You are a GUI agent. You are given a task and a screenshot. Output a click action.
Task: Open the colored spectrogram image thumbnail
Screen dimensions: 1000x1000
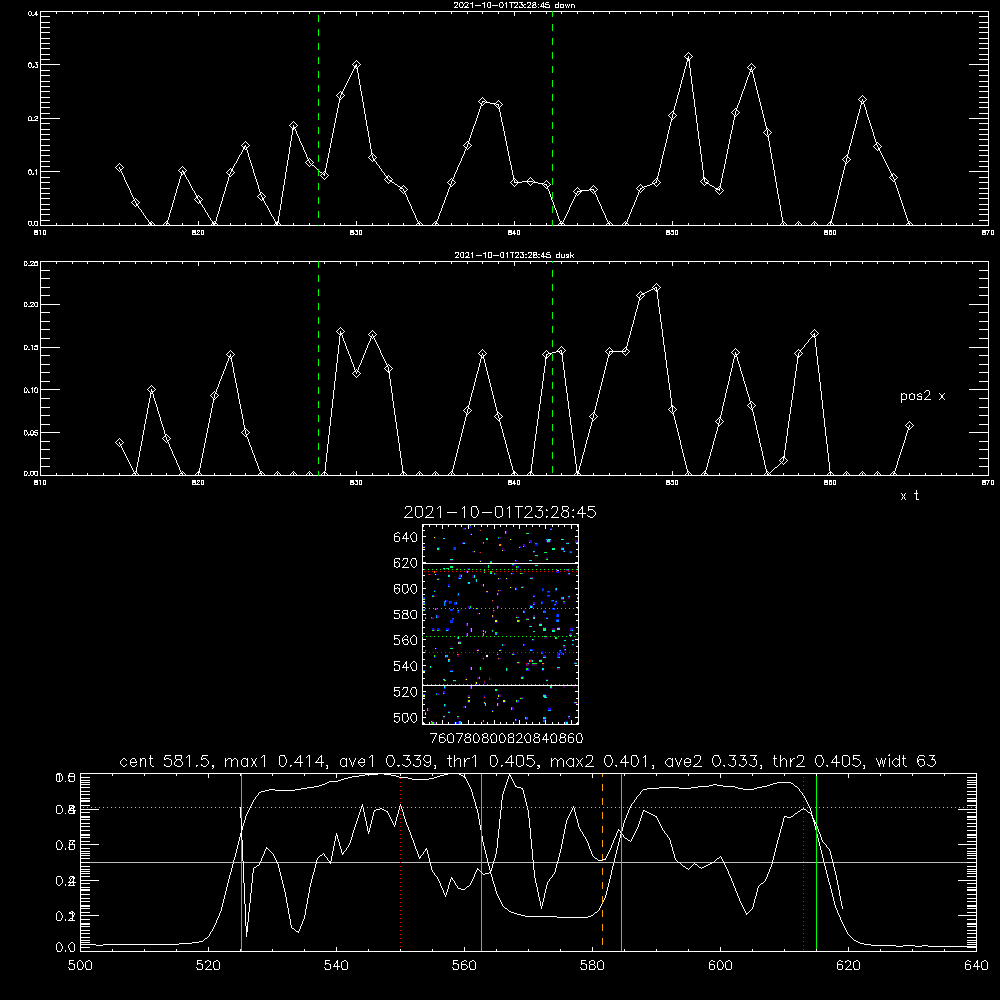500,624
